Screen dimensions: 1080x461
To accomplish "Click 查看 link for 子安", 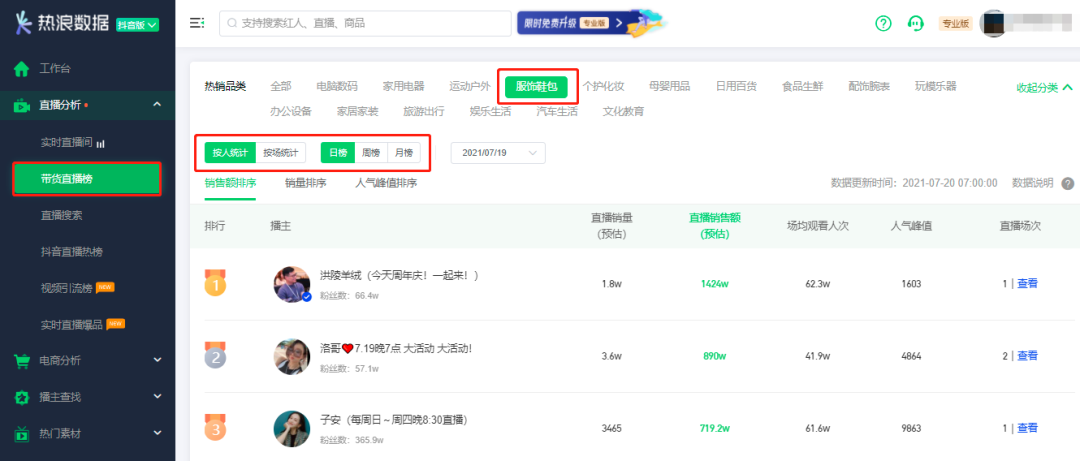I will (x=1028, y=428).
